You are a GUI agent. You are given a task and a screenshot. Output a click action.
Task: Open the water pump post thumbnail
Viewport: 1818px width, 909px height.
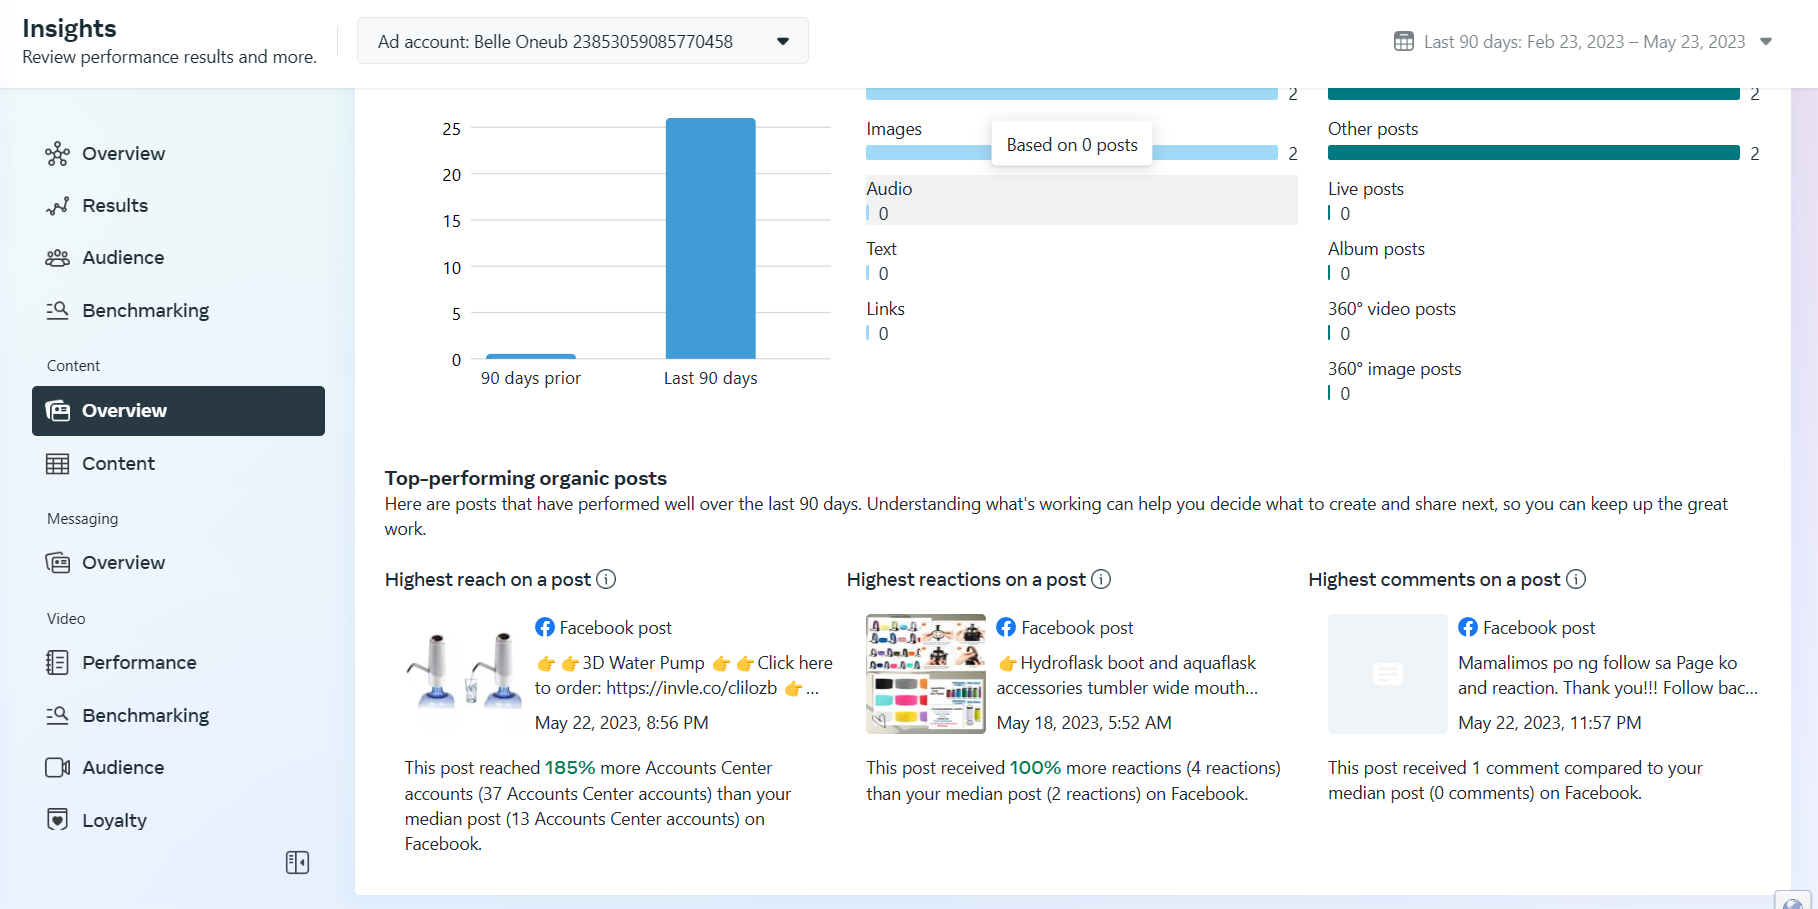464,672
